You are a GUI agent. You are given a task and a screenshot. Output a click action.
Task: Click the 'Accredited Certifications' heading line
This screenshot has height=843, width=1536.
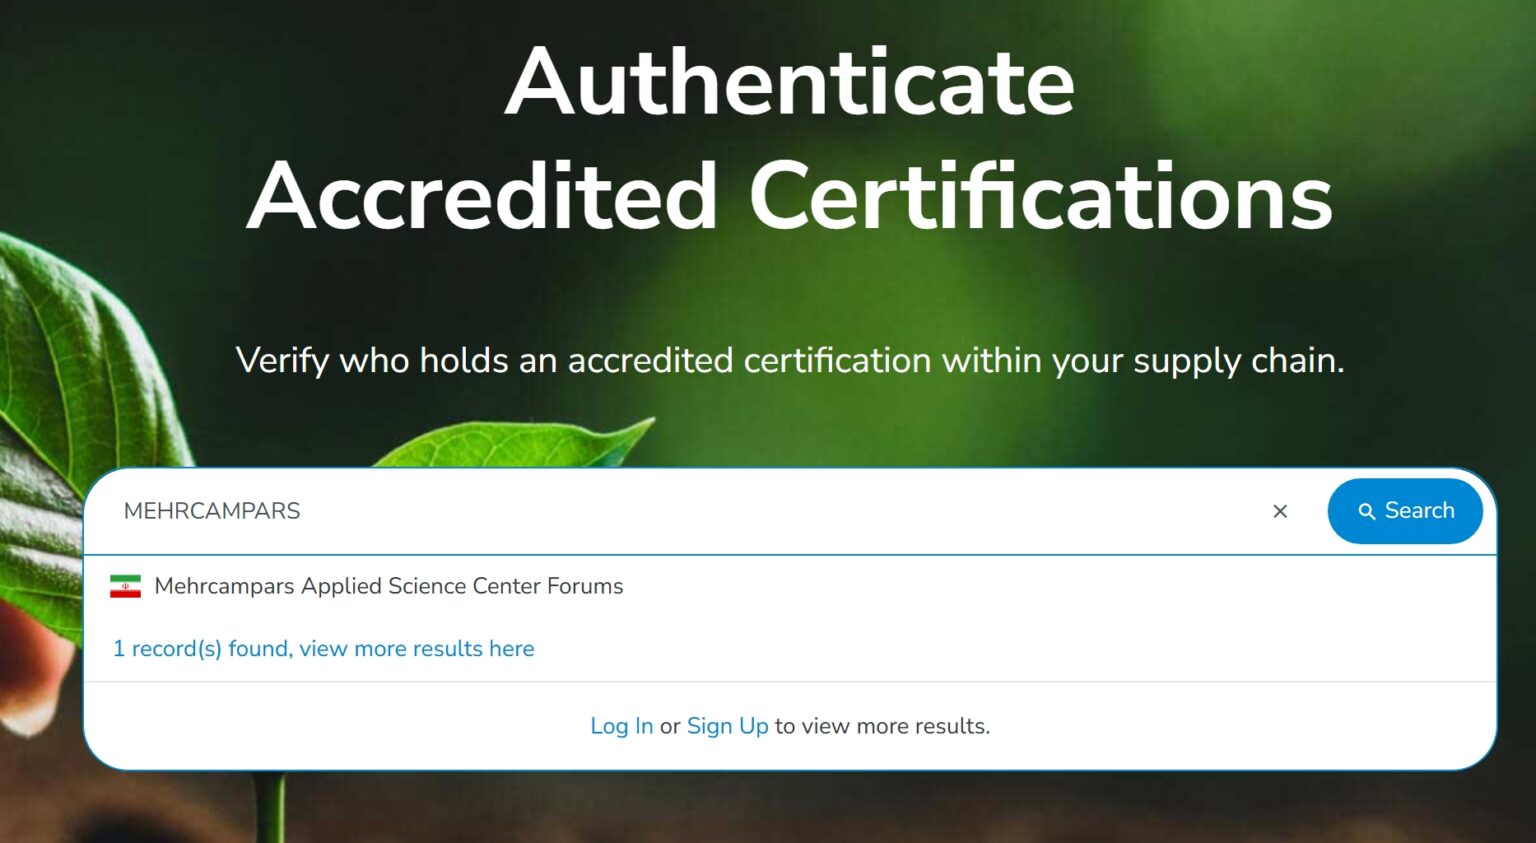(789, 197)
